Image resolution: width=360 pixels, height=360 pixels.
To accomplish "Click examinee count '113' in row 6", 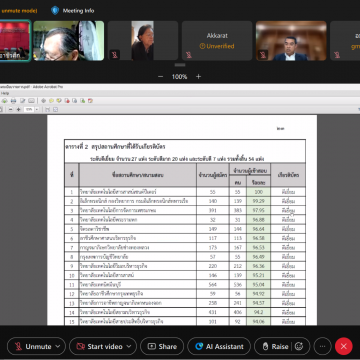I will (238, 238).
